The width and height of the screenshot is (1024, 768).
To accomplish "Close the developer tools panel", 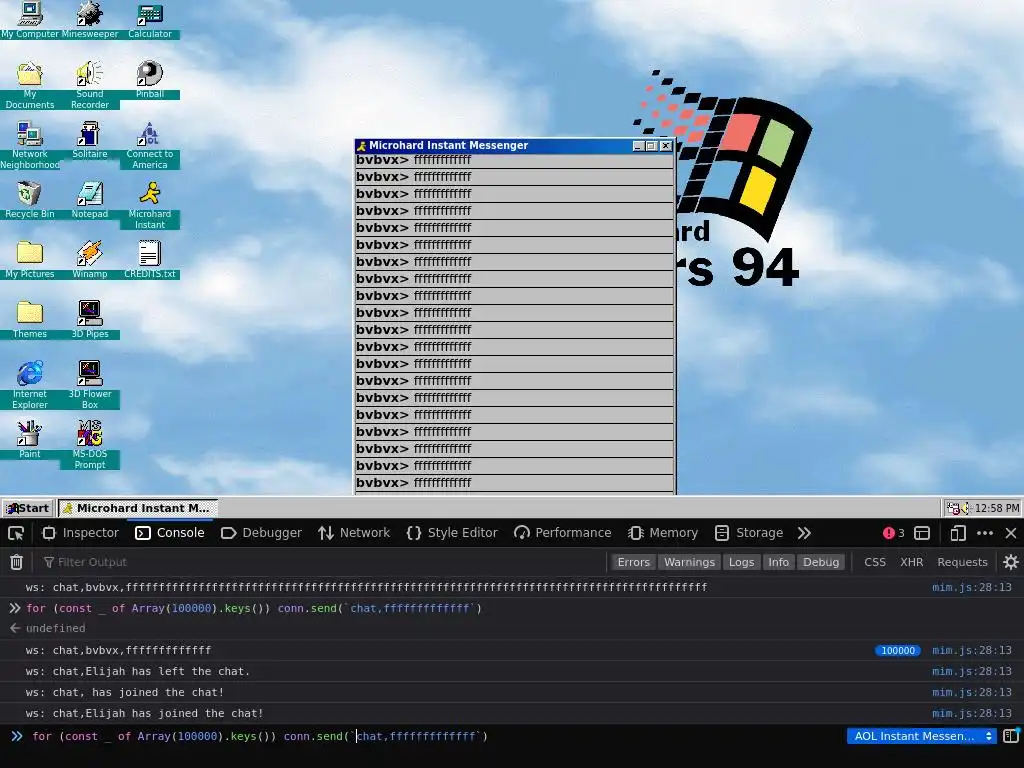I will tap(1011, 533).
